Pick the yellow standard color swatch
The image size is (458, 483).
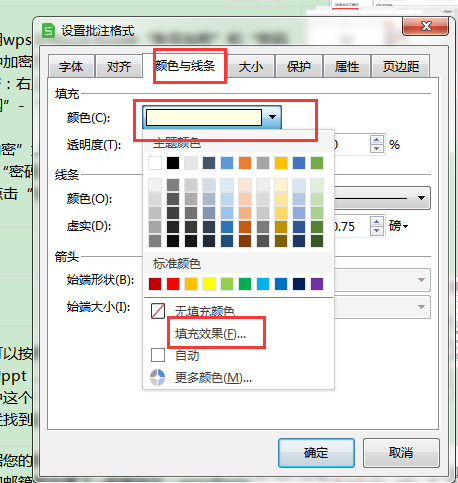pos(209,284)
